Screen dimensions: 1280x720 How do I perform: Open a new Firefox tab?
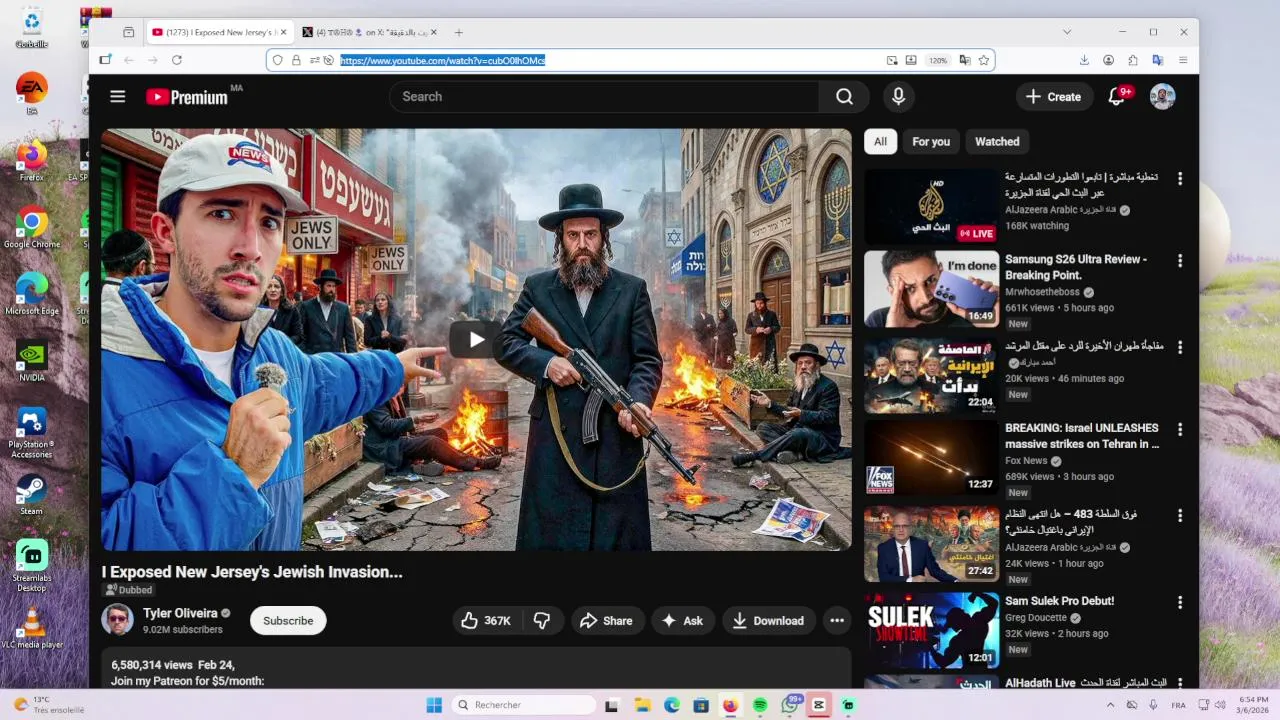459,32
